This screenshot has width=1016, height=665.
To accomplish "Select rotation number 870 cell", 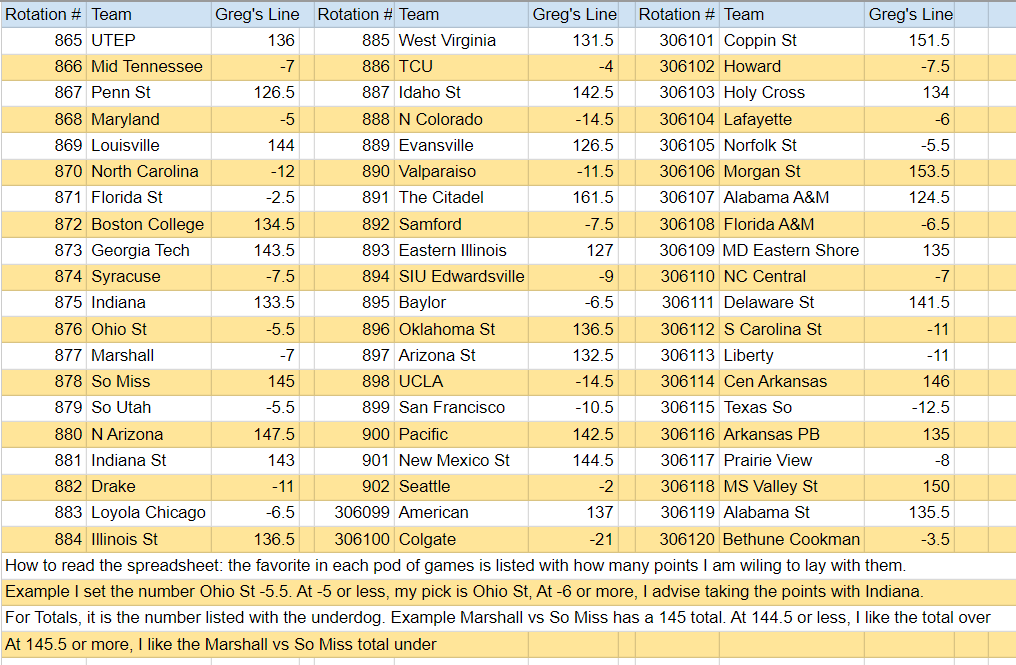I will pos(44,171).
